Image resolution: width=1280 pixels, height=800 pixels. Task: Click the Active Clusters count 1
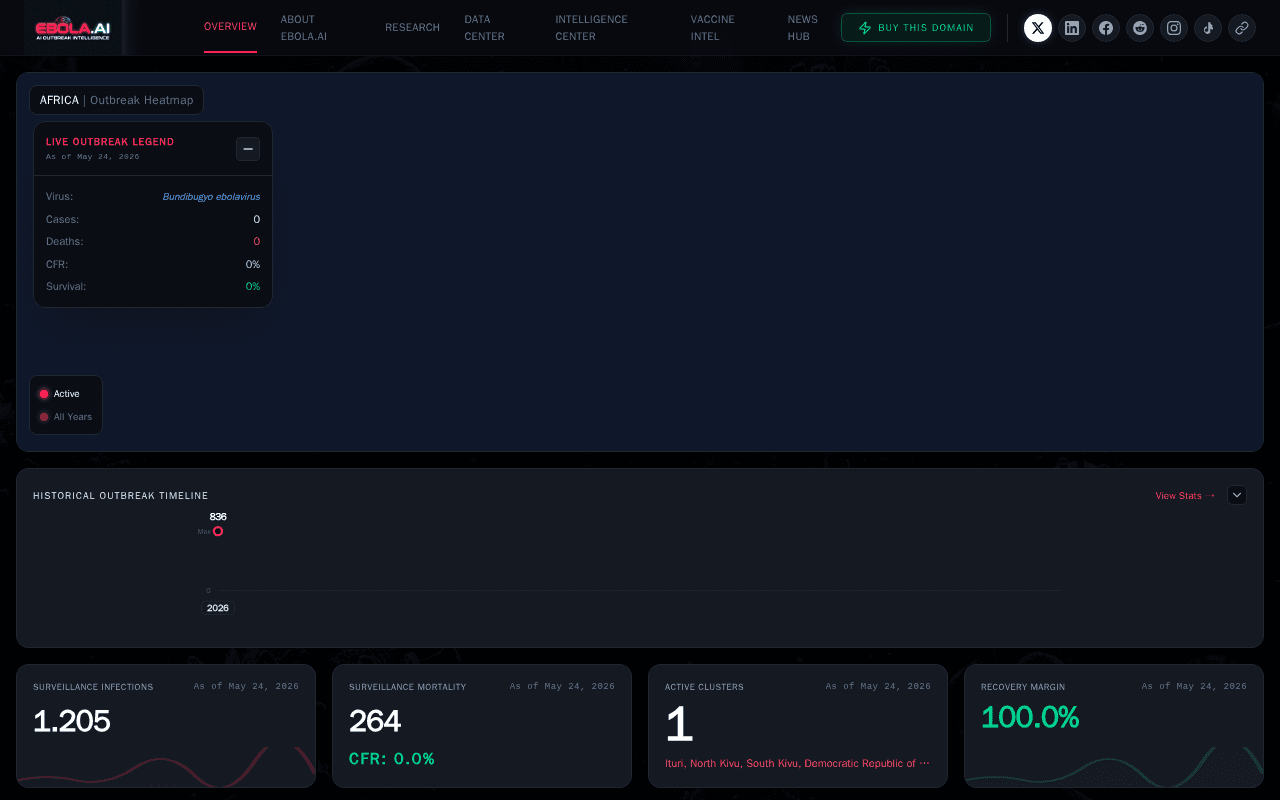pos(679,725)
